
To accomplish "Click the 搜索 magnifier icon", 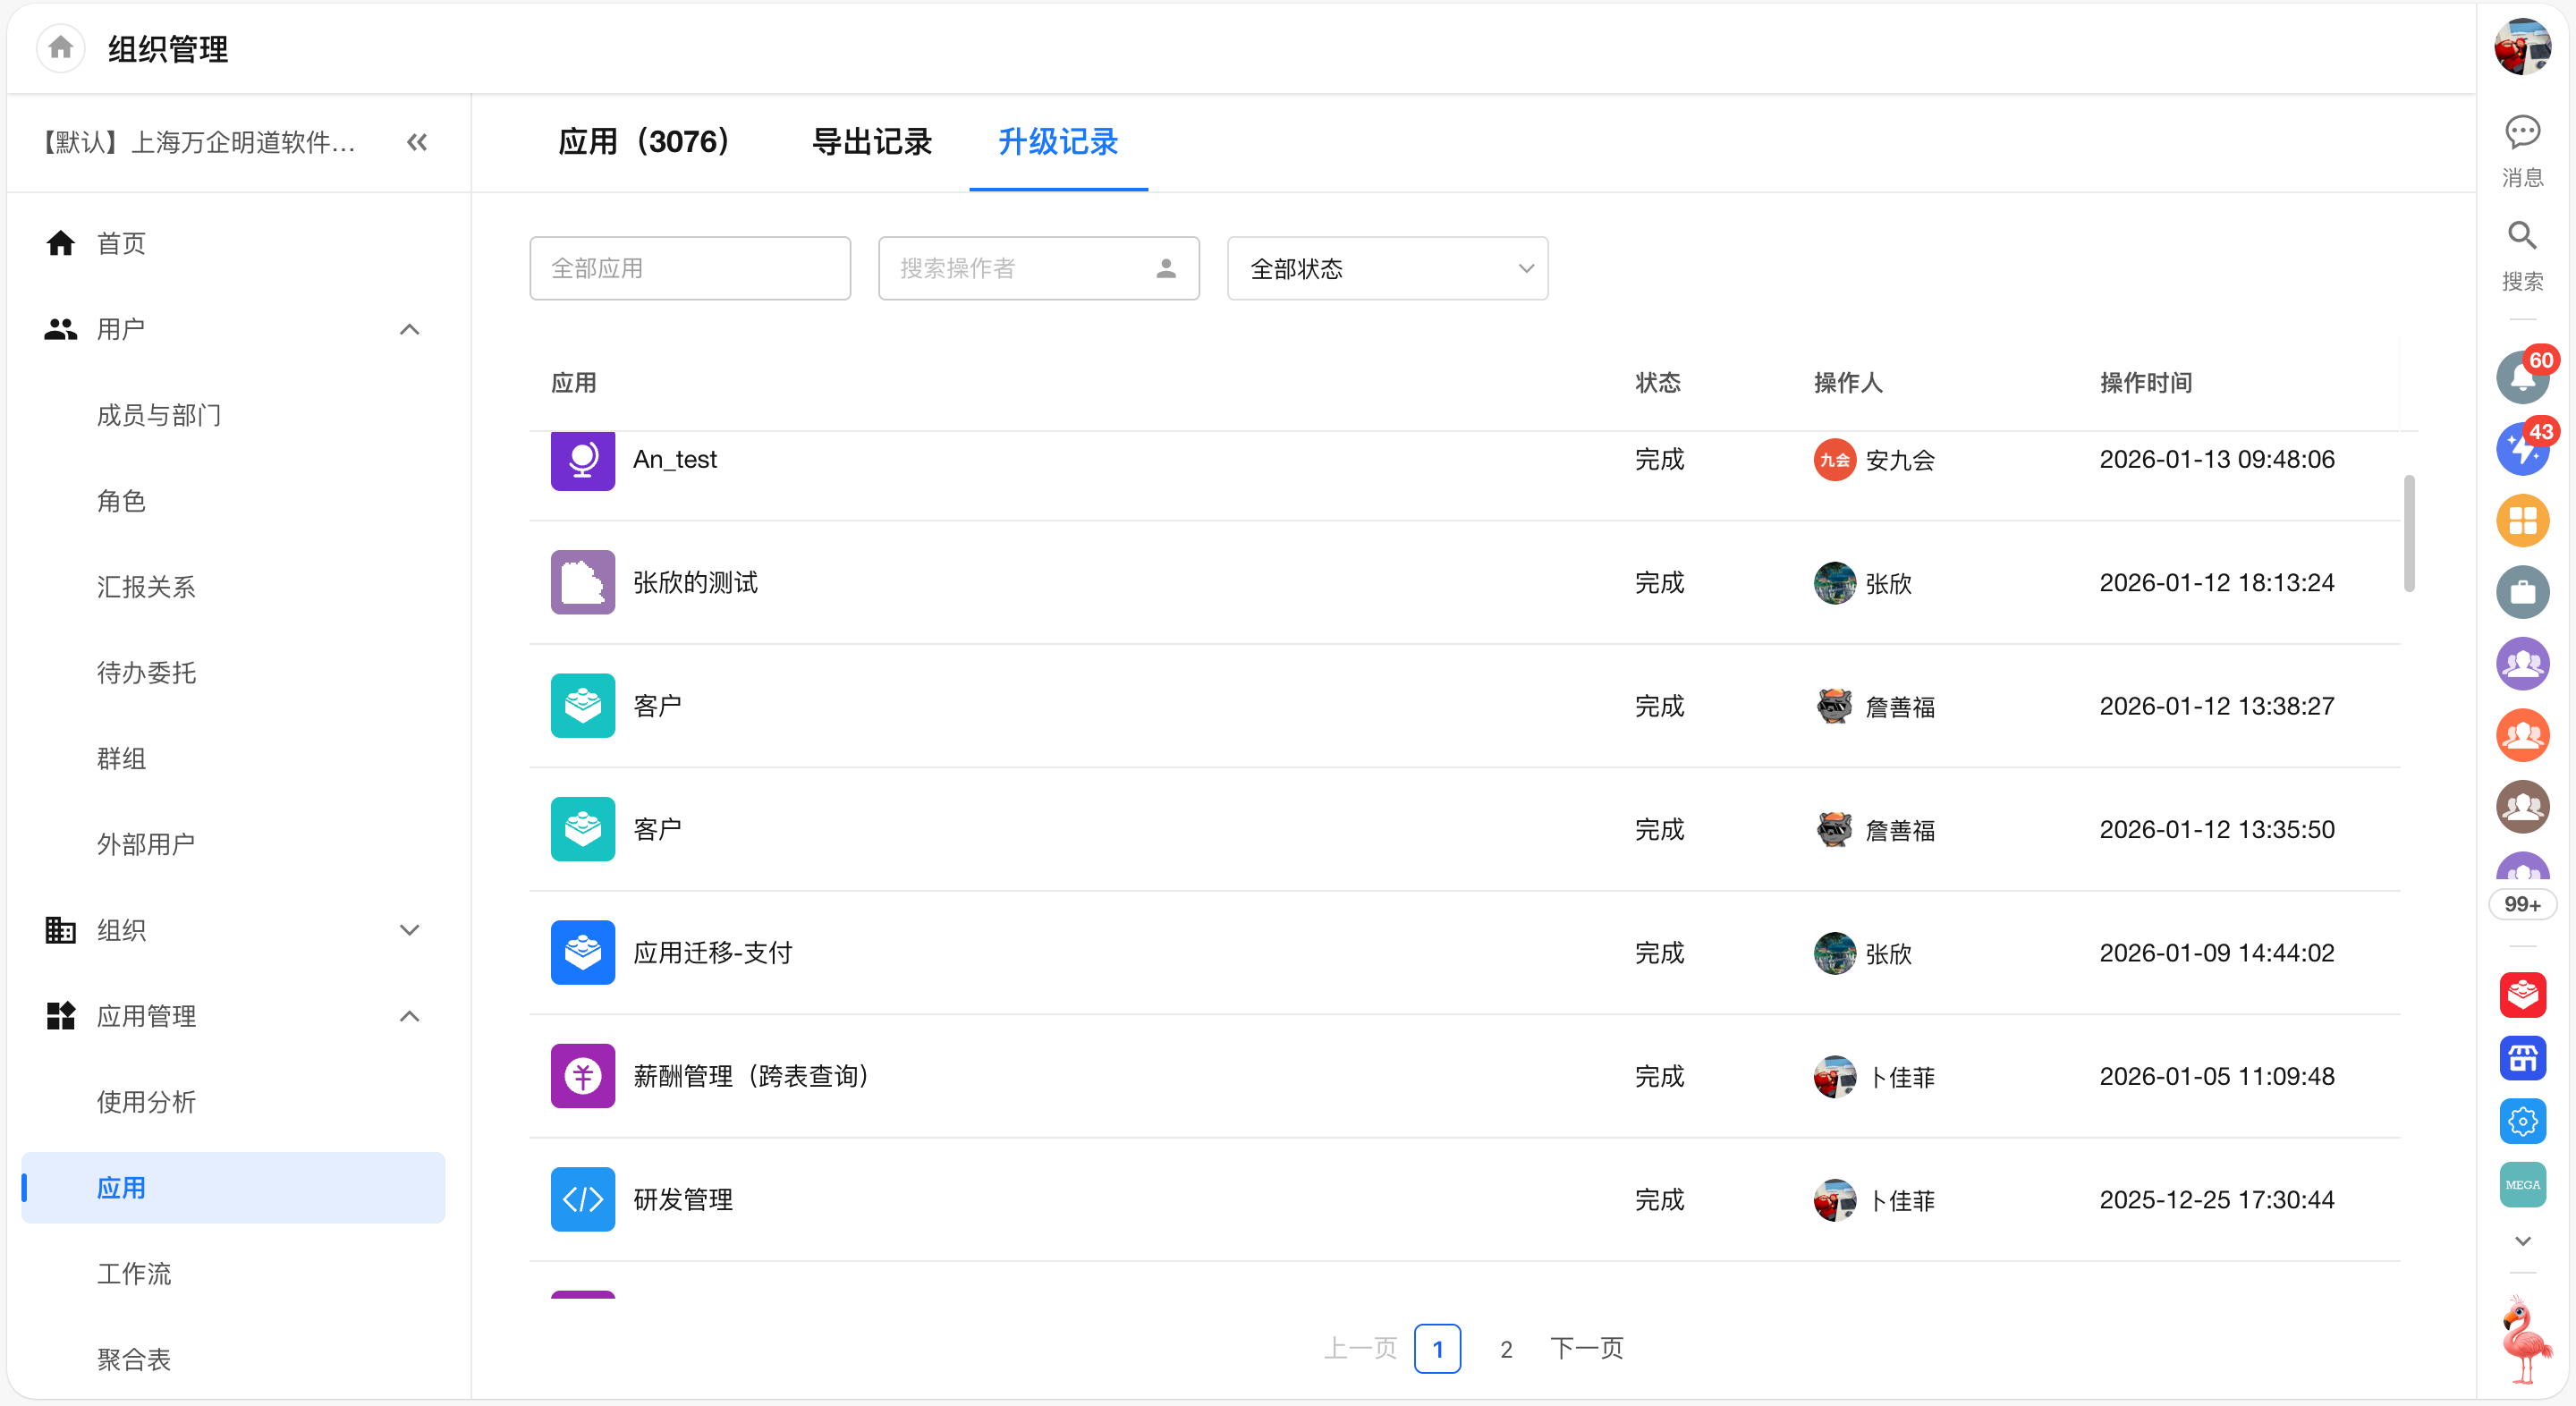I will point(2521,236).
